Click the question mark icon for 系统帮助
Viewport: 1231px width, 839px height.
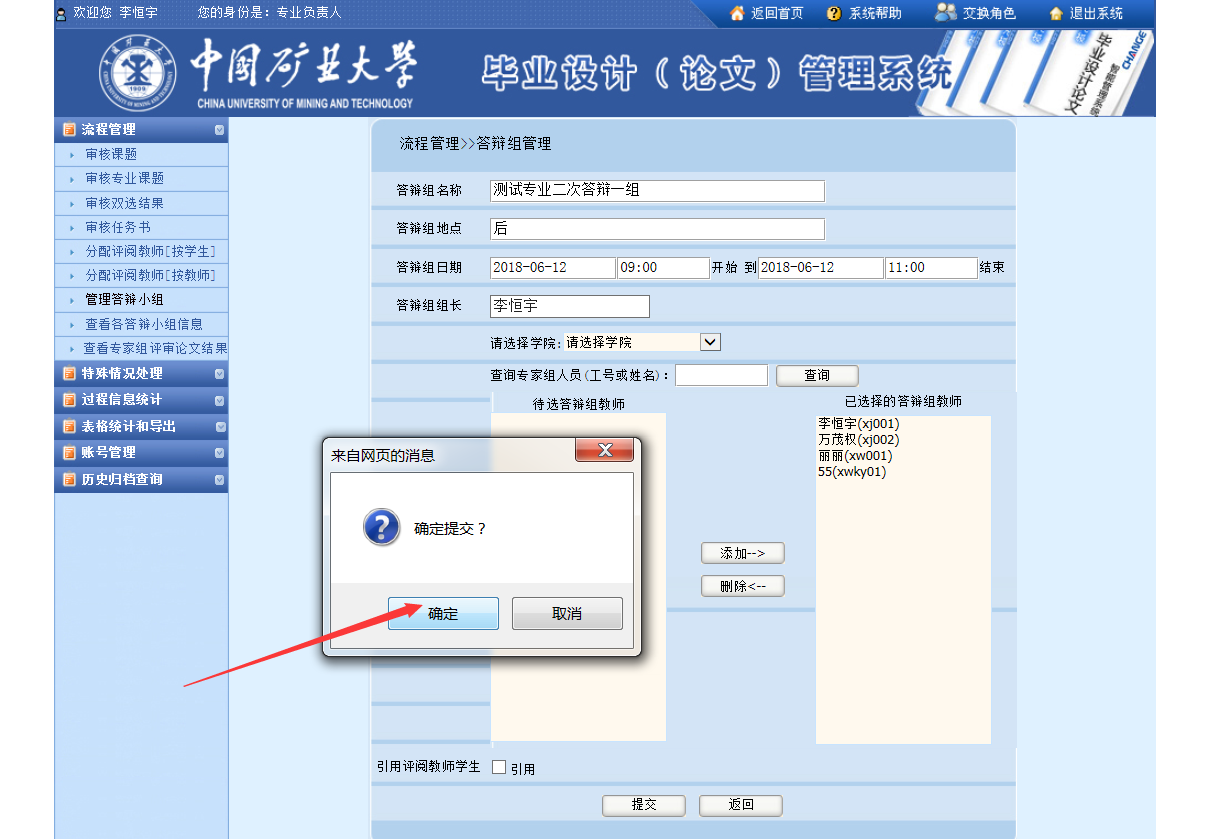click(x=834, y=13)
